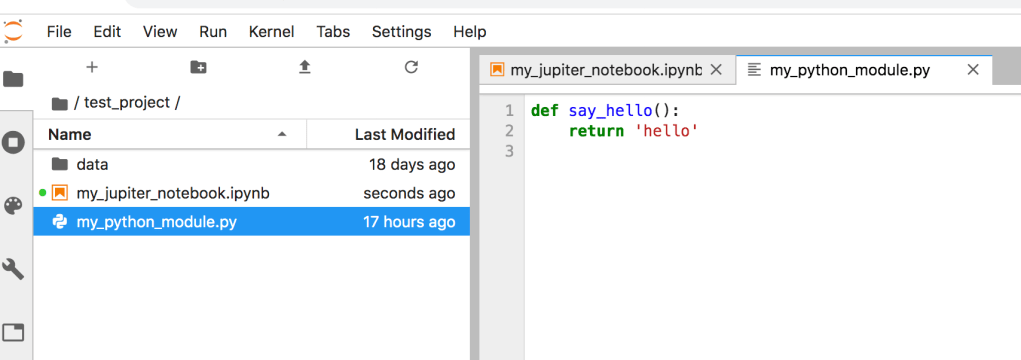Close the my_python_module.py tab
The height and width of the screenshot is (360, 1021).
click(x=973, y=70)
